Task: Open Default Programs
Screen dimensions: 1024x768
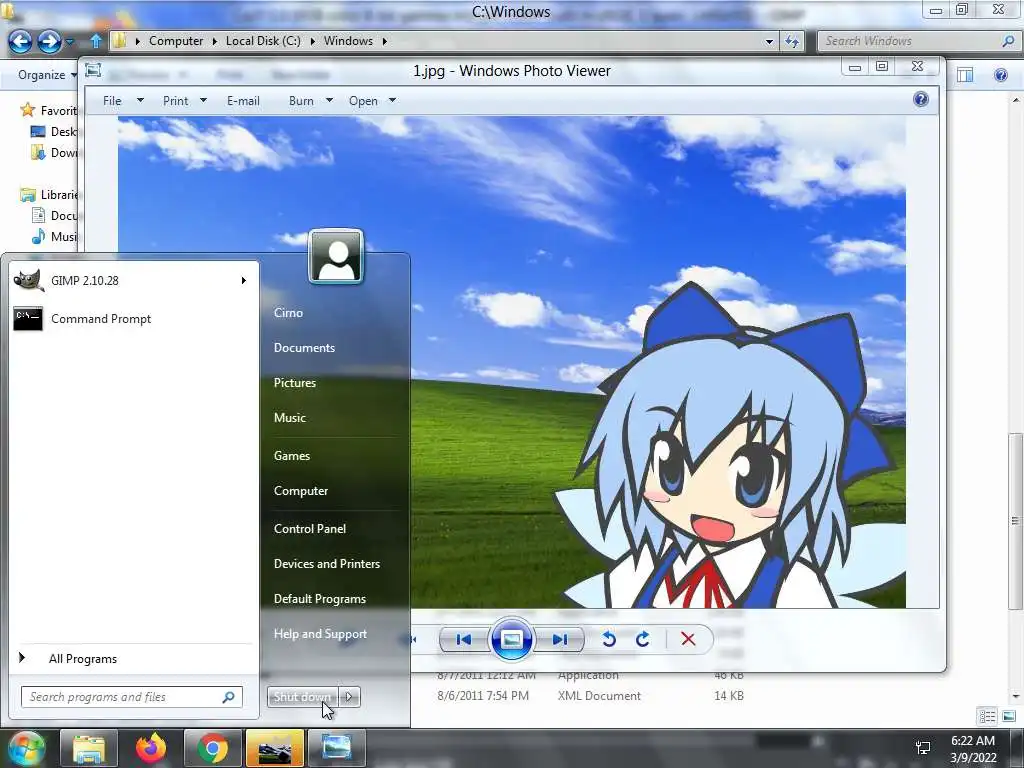Action: (x=319, y=599)
